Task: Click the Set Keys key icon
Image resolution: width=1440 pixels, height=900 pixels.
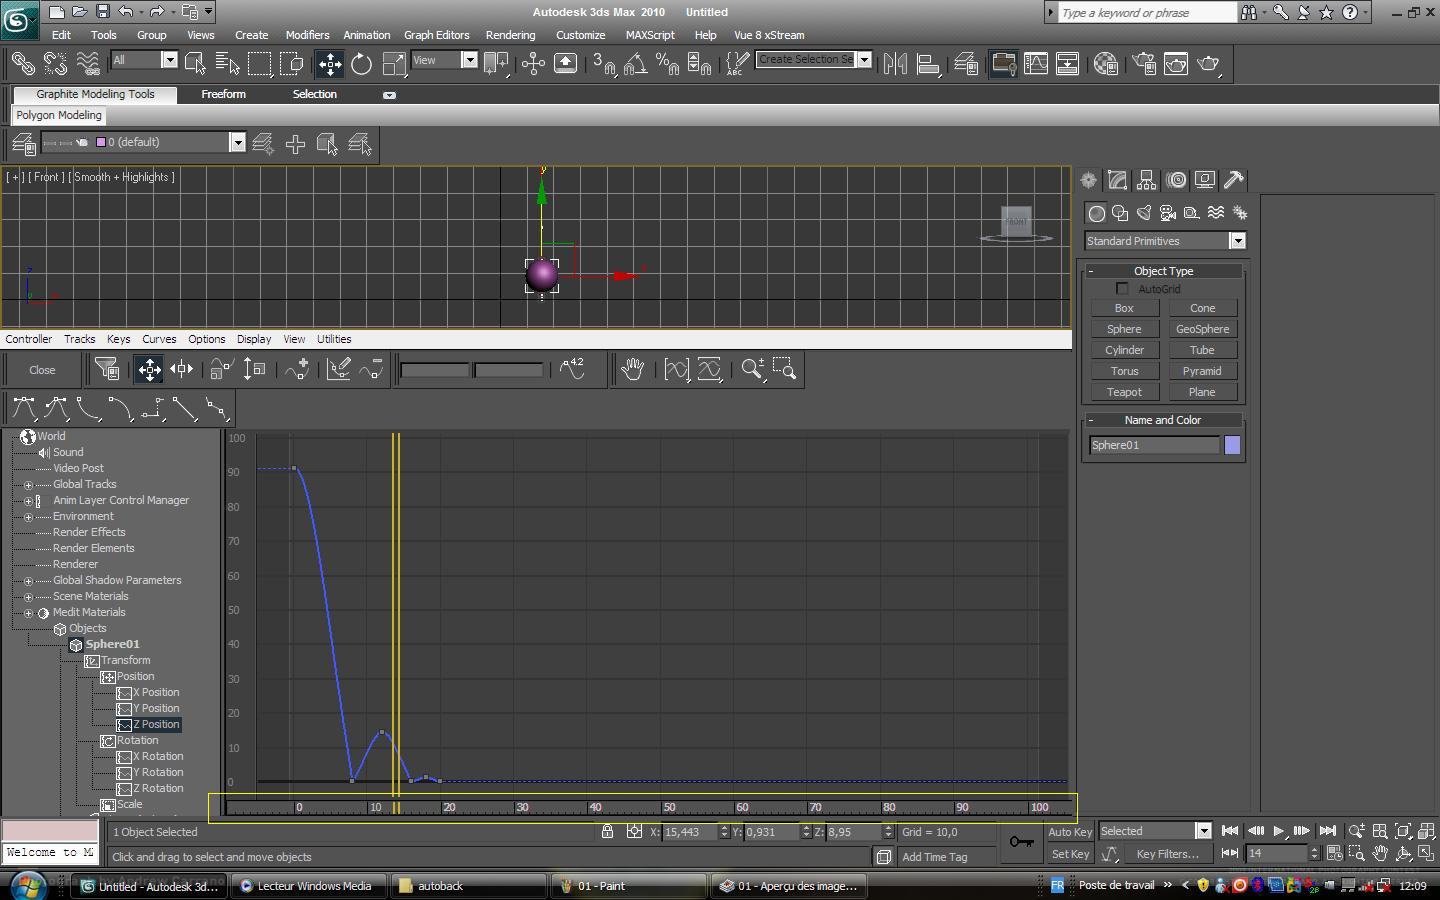Action: click(x=1021, y=842)
